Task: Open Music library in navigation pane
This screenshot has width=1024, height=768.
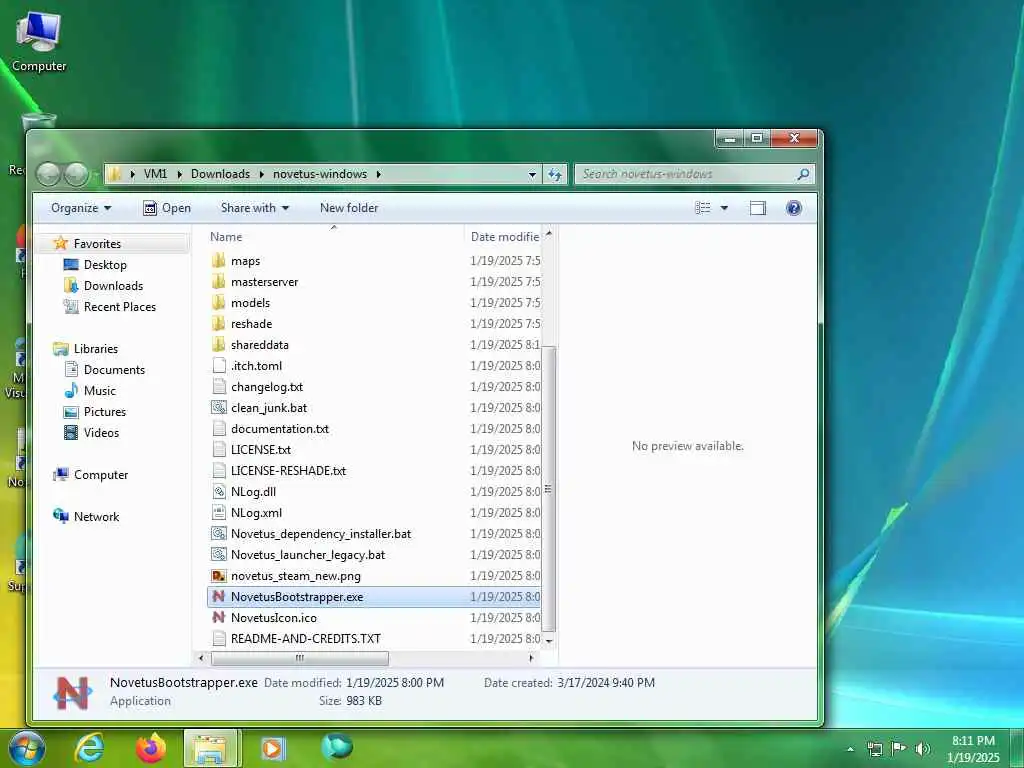Action: 99,391
